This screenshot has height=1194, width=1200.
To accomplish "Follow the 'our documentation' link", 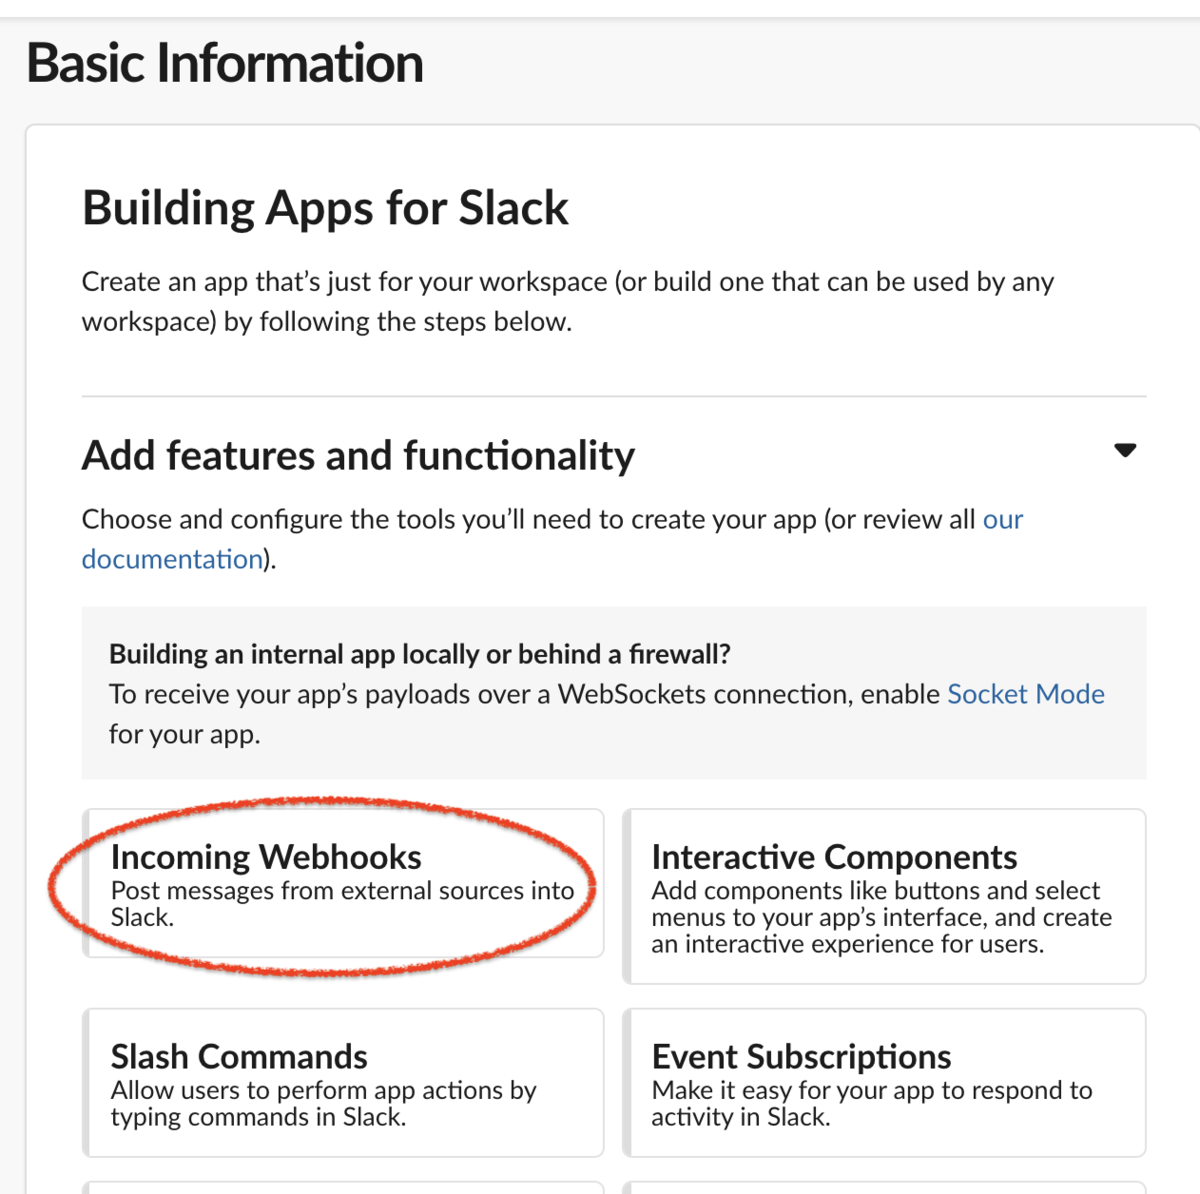I will point(172,559).
